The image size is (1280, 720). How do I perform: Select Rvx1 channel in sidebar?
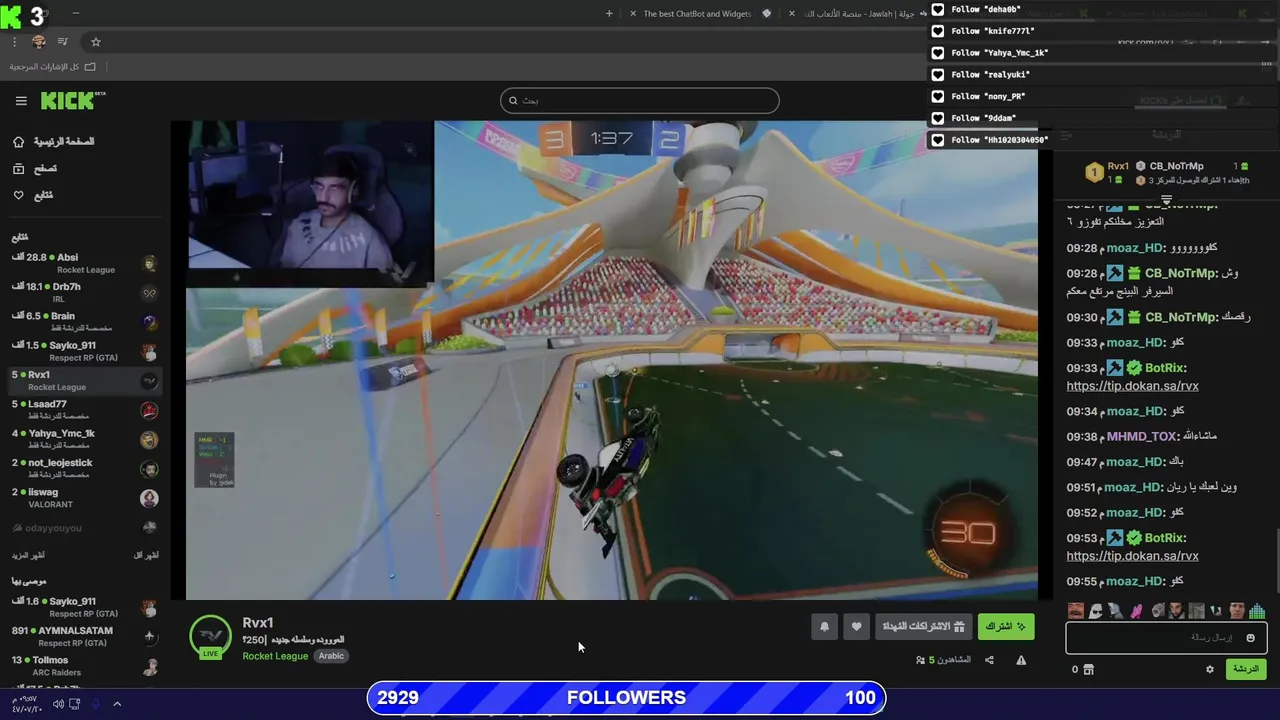pyautogui.click(x=84, y=380)
